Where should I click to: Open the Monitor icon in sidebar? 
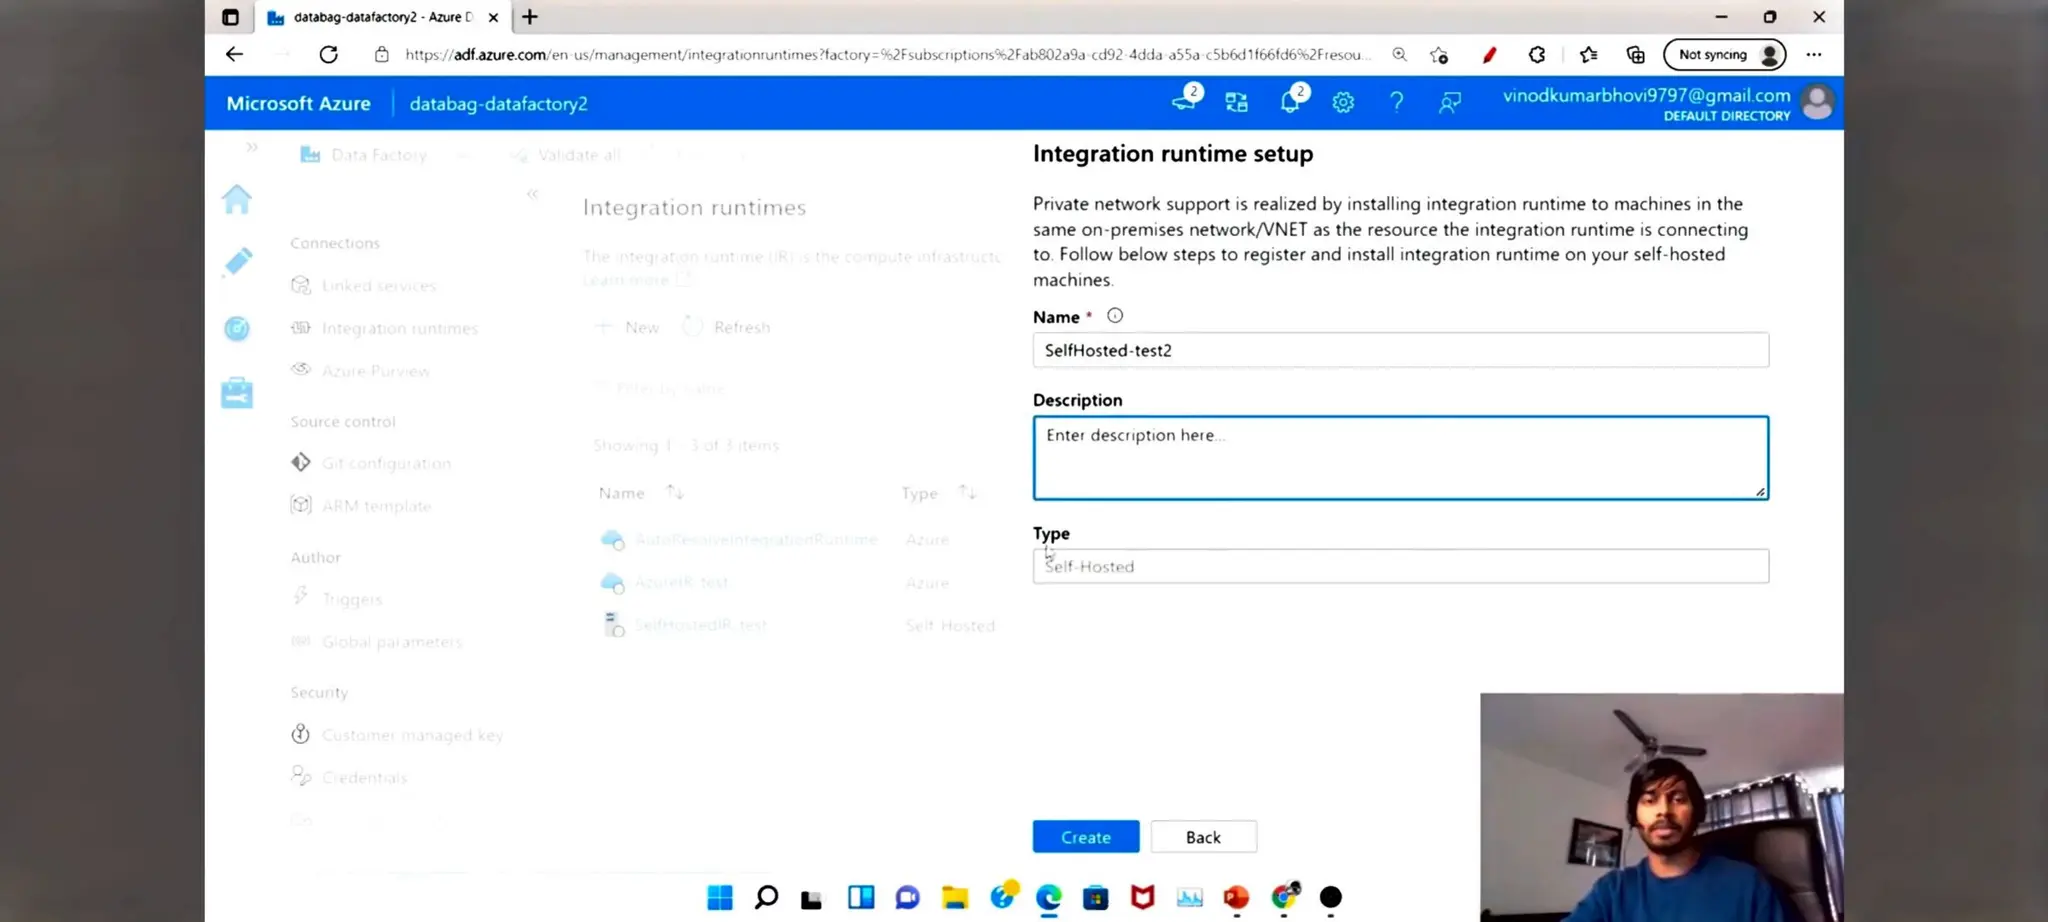coord(237,328)
